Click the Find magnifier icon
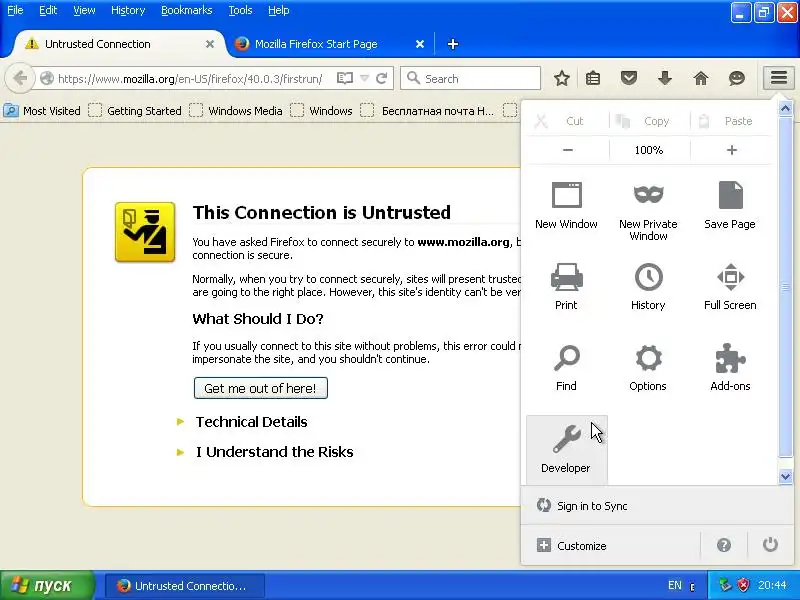This screenshot has width=800, height=600. [566, 358]
